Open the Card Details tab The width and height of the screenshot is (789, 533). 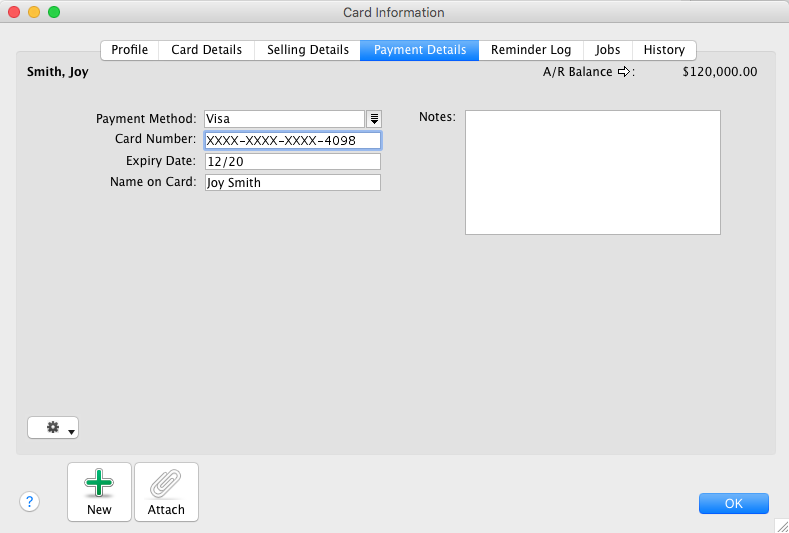(206, 50)
